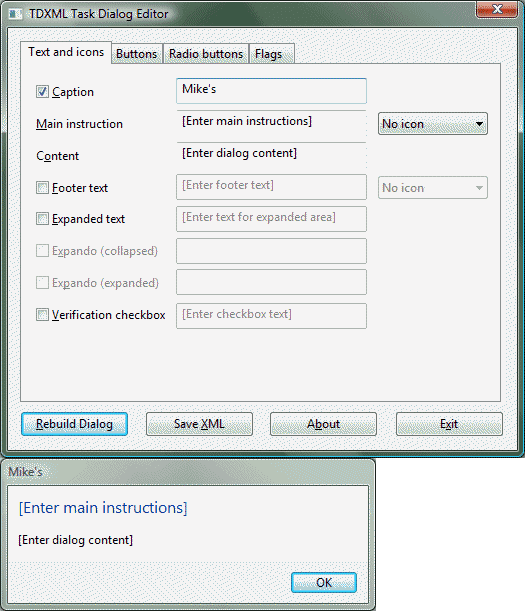Click the Save XML button

pyautogui.click(x=199, y=424)
